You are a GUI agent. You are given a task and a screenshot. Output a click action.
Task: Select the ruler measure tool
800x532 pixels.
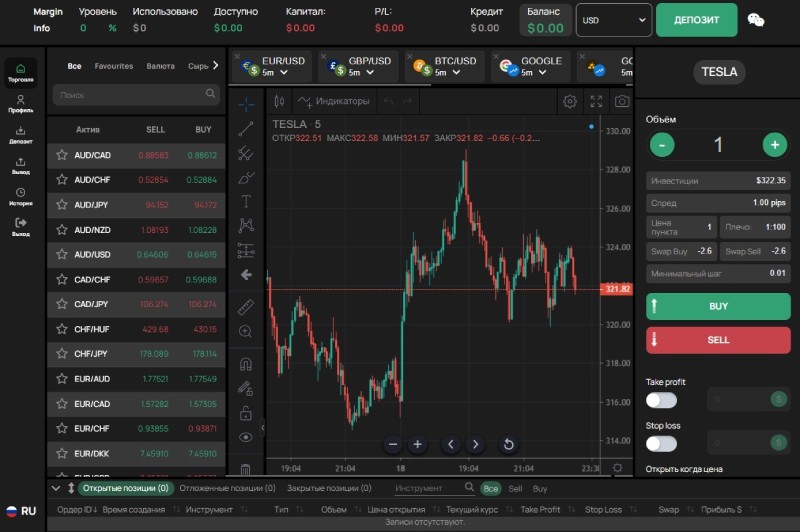click(x=246, y=307)
